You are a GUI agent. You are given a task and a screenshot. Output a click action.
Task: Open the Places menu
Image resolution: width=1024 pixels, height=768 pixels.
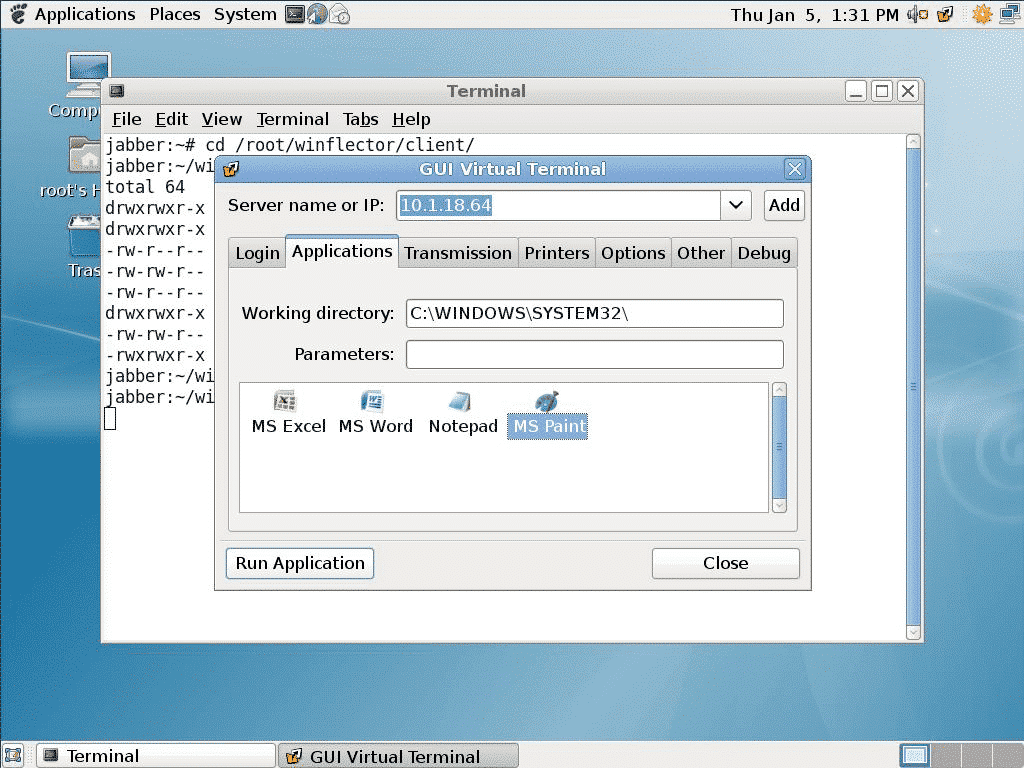click(175, 14)
